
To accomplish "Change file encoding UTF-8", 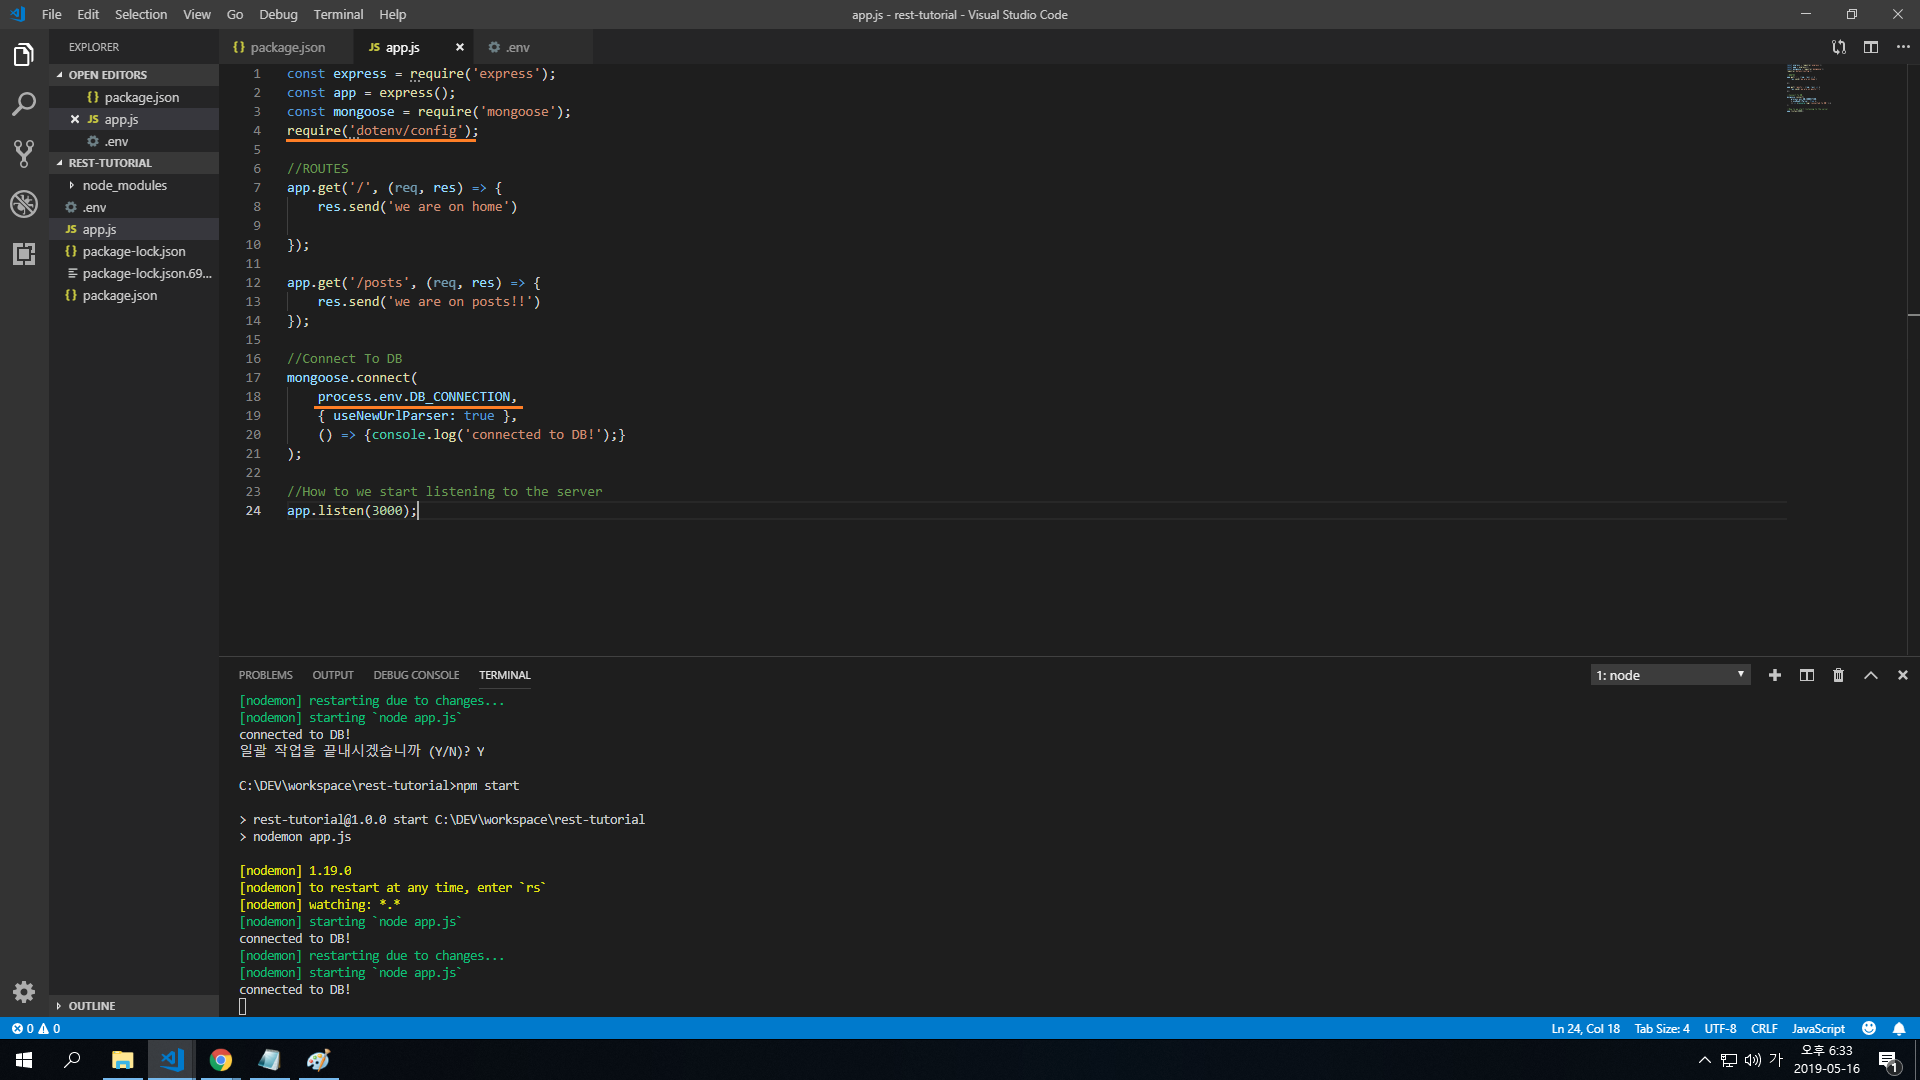I will (x=1720, y=1028).
